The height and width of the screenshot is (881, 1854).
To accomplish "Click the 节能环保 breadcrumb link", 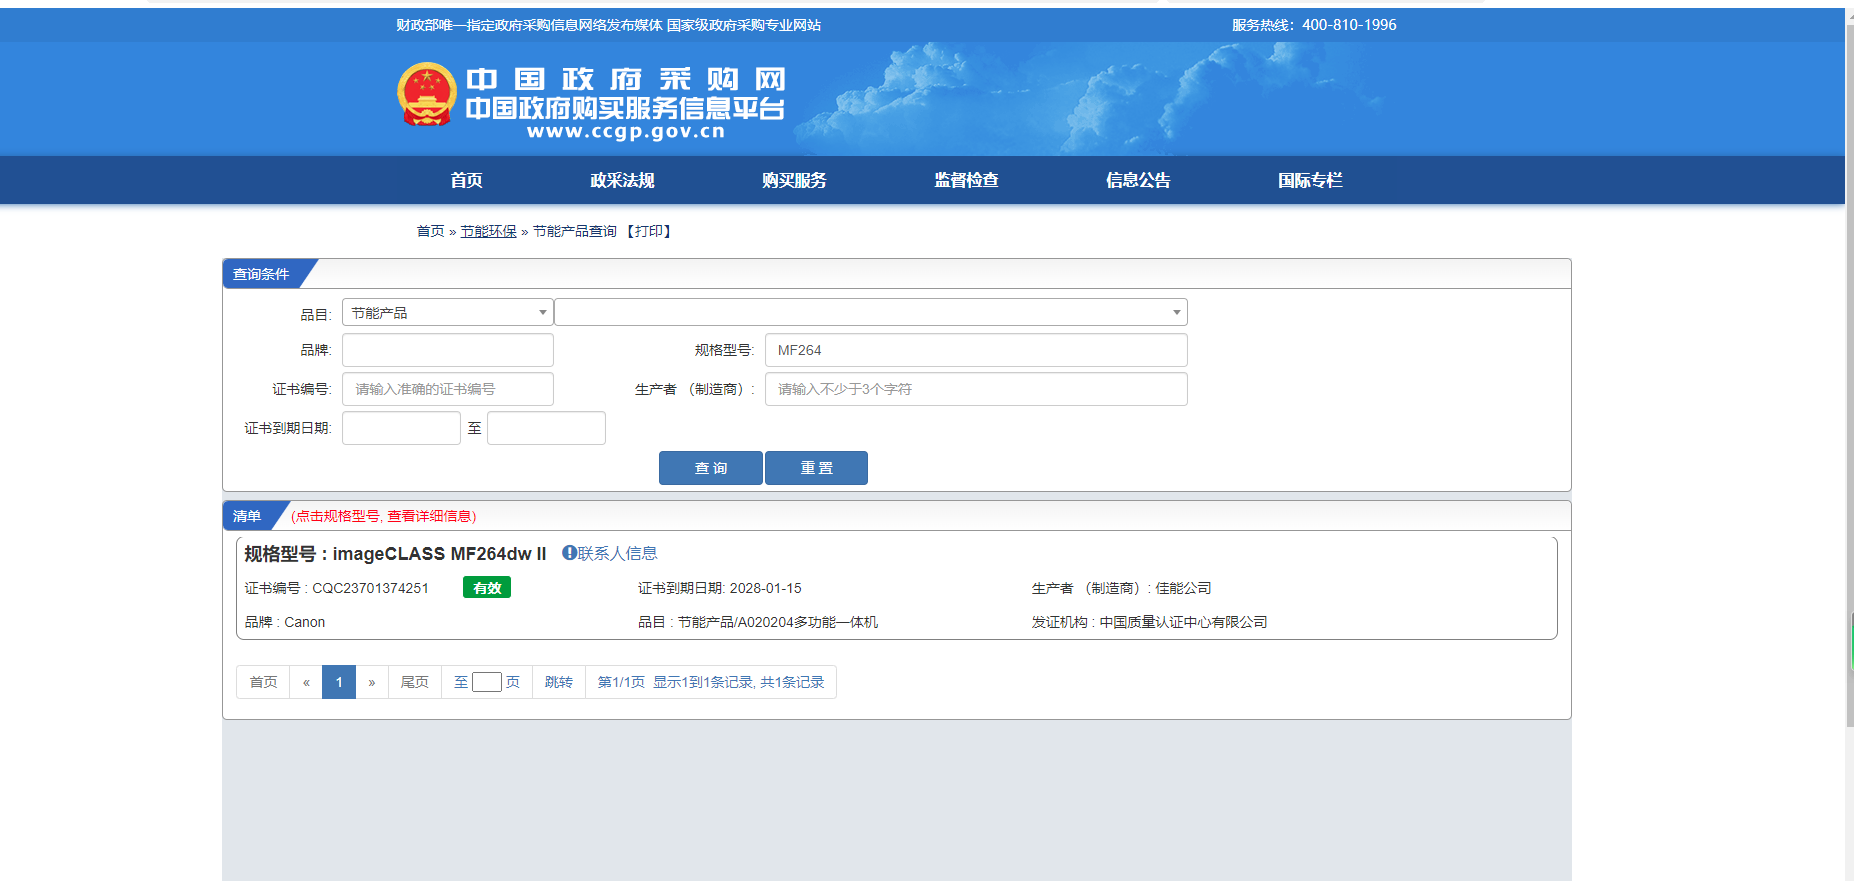I will pyautogui.click(x=488, y=231).
